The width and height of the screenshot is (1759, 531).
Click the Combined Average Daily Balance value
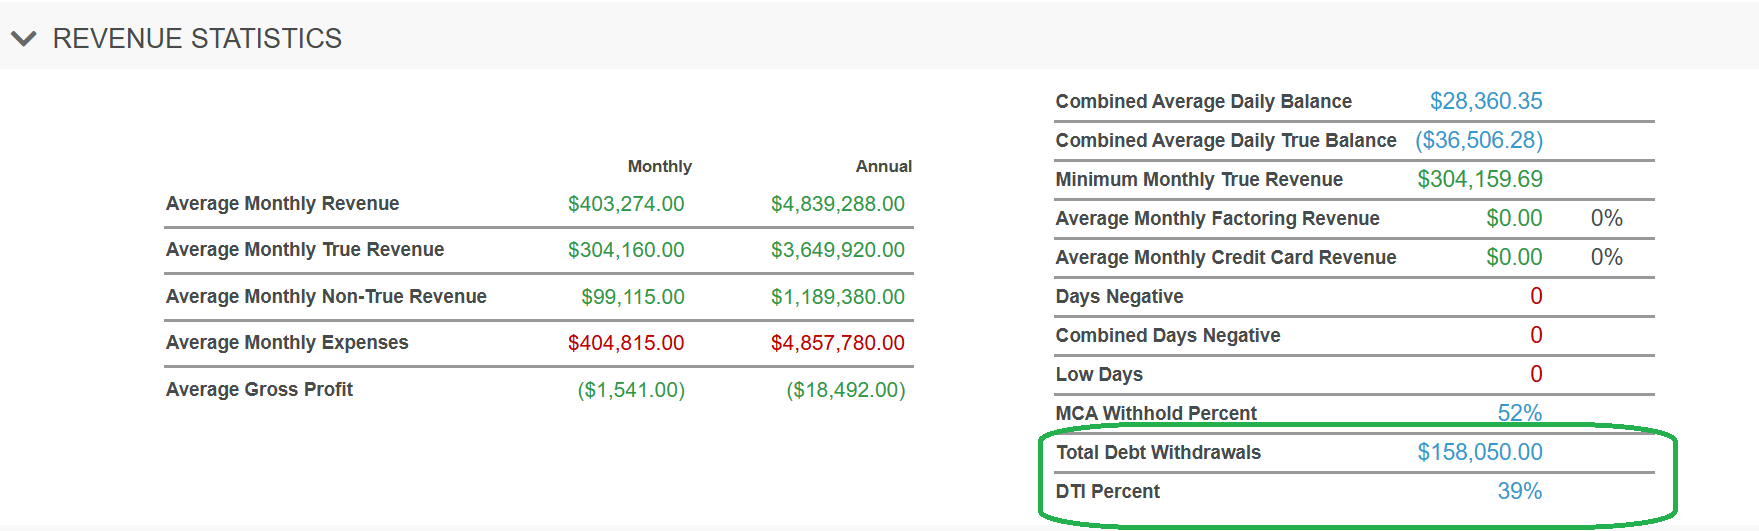(1485, 101)
